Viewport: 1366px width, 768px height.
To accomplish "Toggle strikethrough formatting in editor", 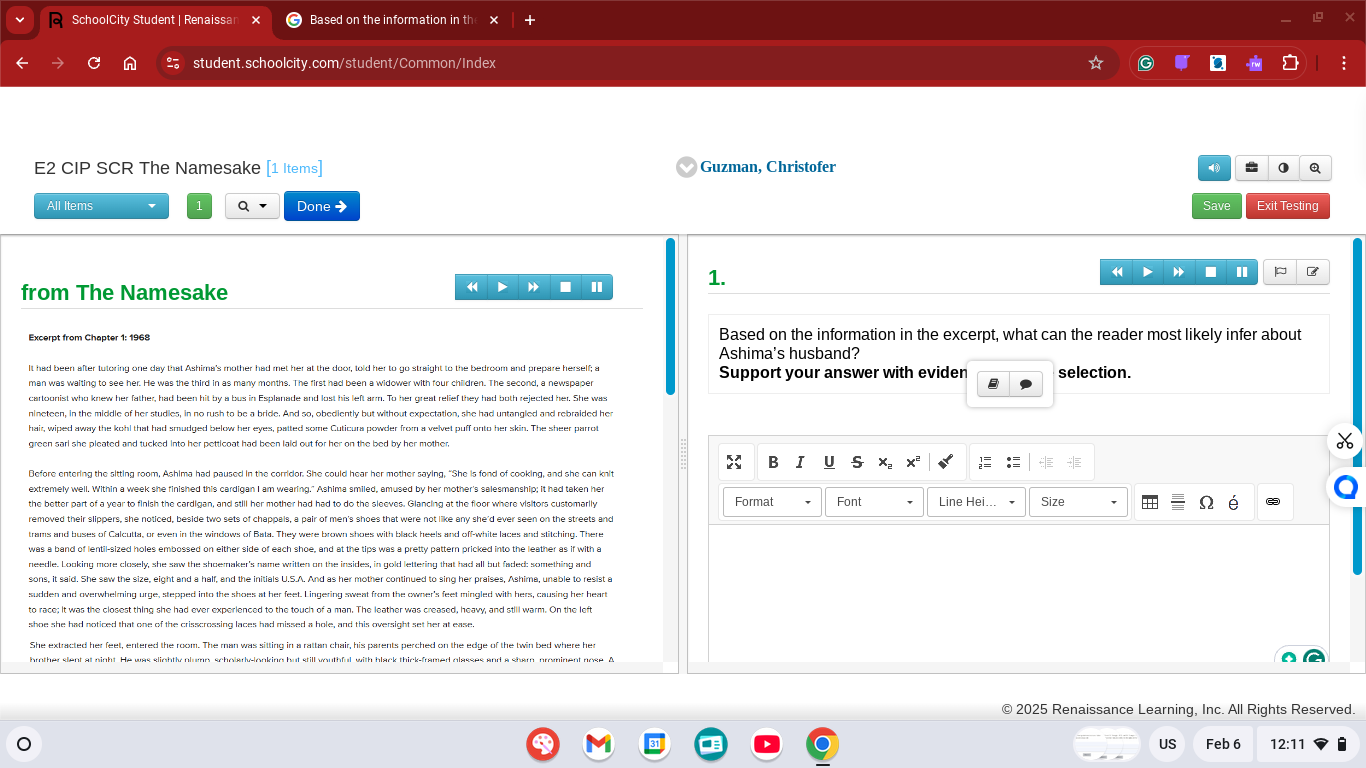I will click(x=857, y=462).
